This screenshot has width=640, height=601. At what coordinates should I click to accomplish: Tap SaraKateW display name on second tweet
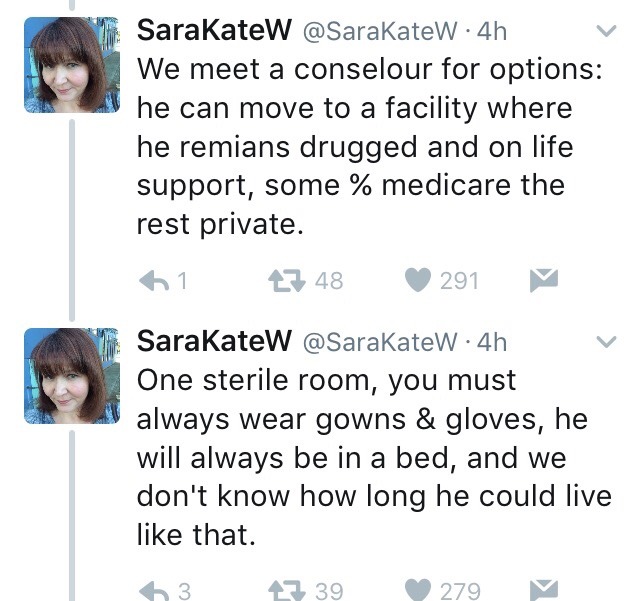pos(210,342)
